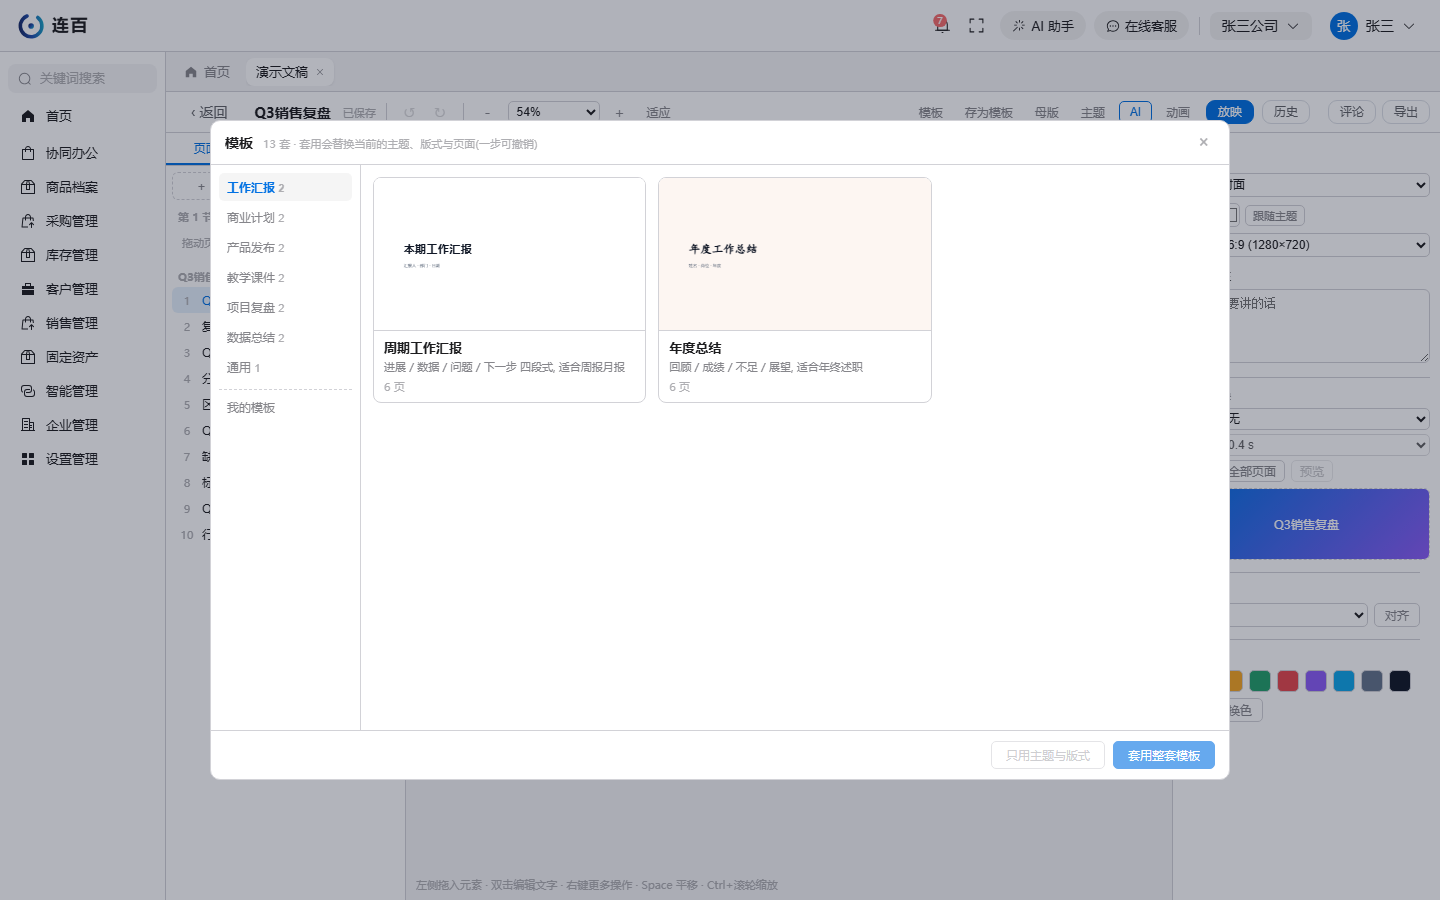Open the notifications bell

pyautogui.click(x=941, y=25)
